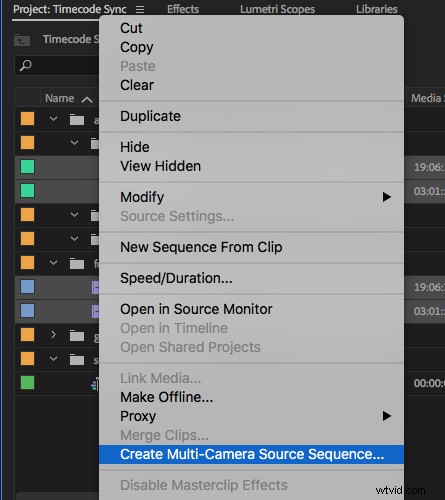The image size is (445, 500).
Task: Click green label swatch of 00:00 item
Action: point(27,382)
